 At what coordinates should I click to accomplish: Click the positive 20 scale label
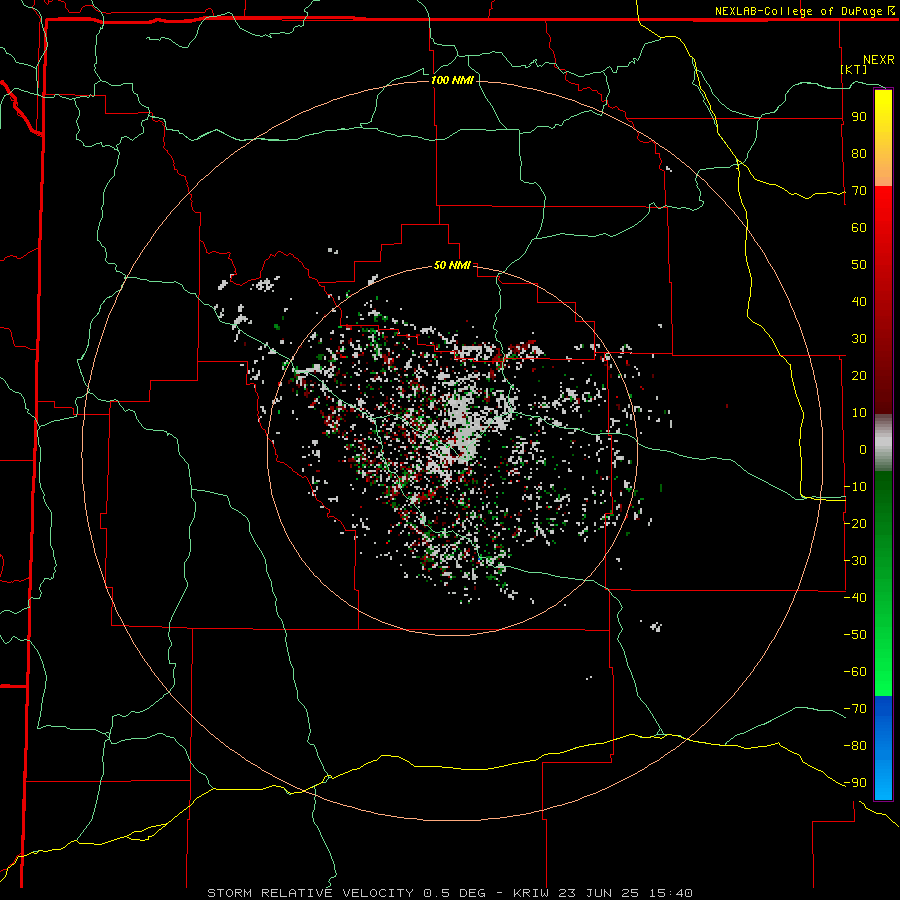[859, 376]
